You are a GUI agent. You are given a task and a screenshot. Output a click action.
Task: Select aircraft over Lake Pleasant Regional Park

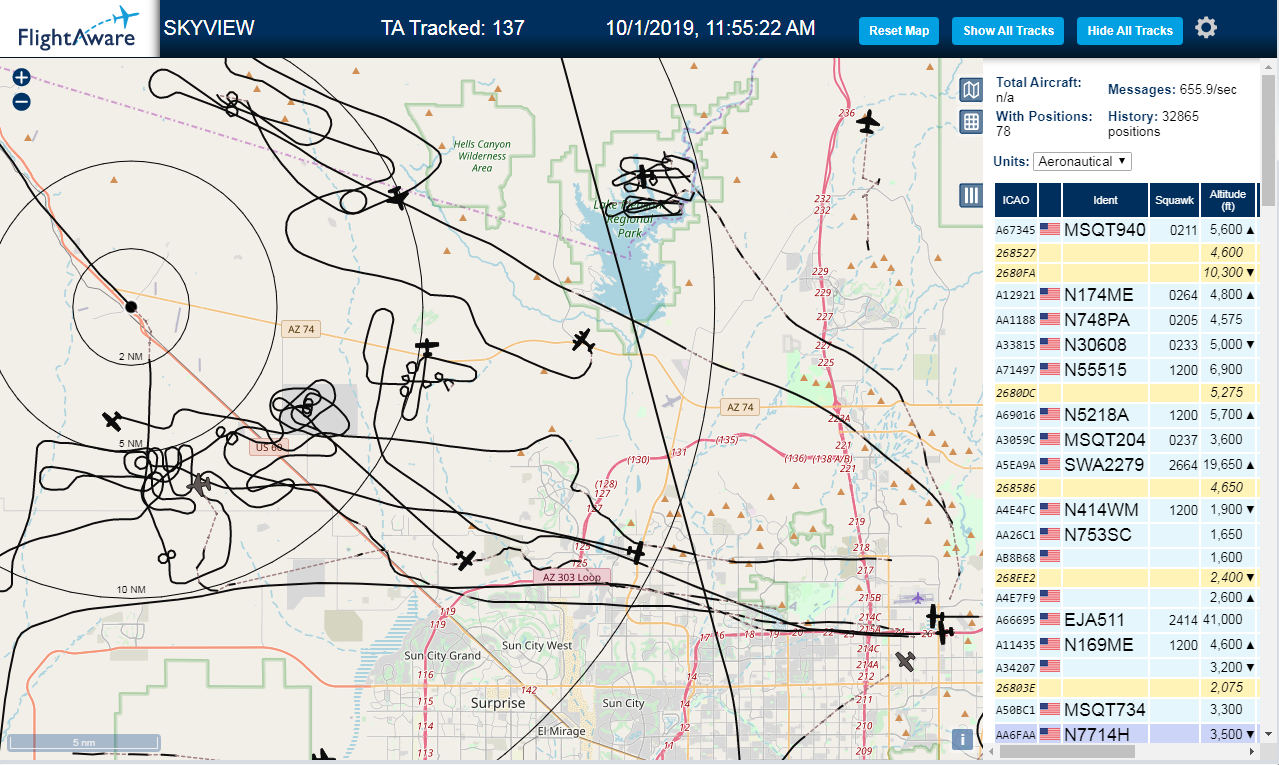pos(646,176)
